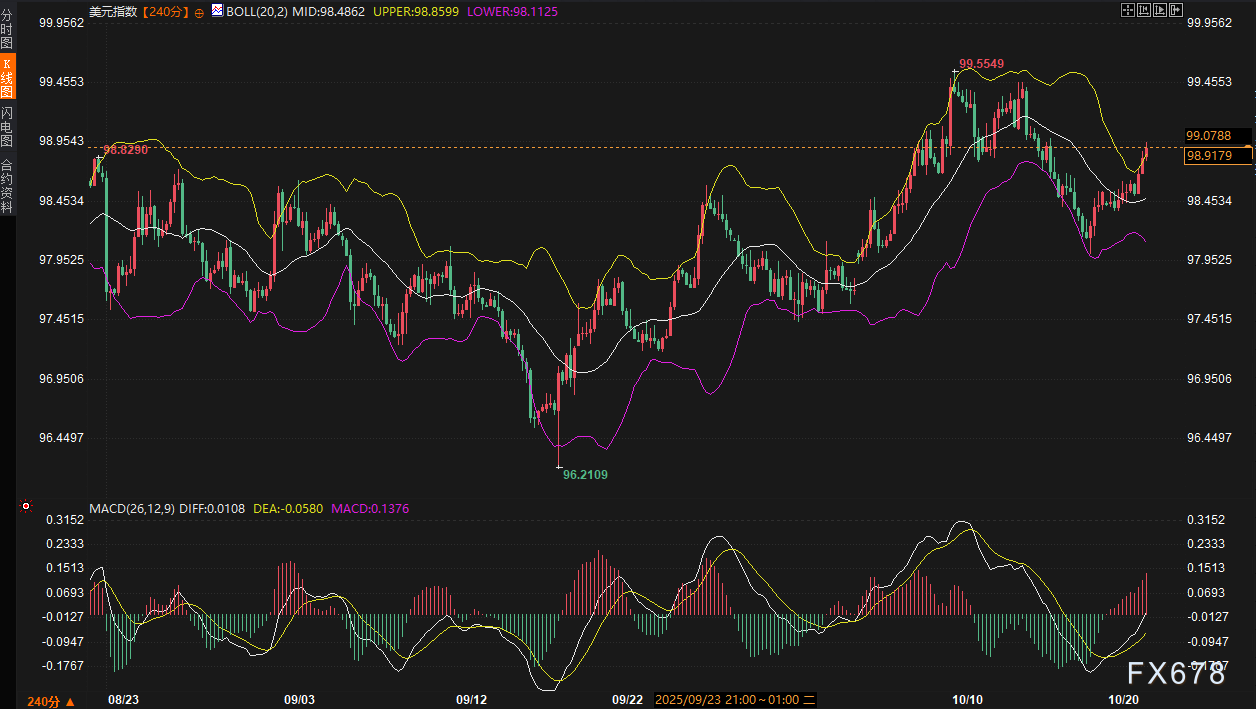Open the 240分 period selector at bottom-left
The width and height of the screenshot is (1256, 709).
coord(45,700)
